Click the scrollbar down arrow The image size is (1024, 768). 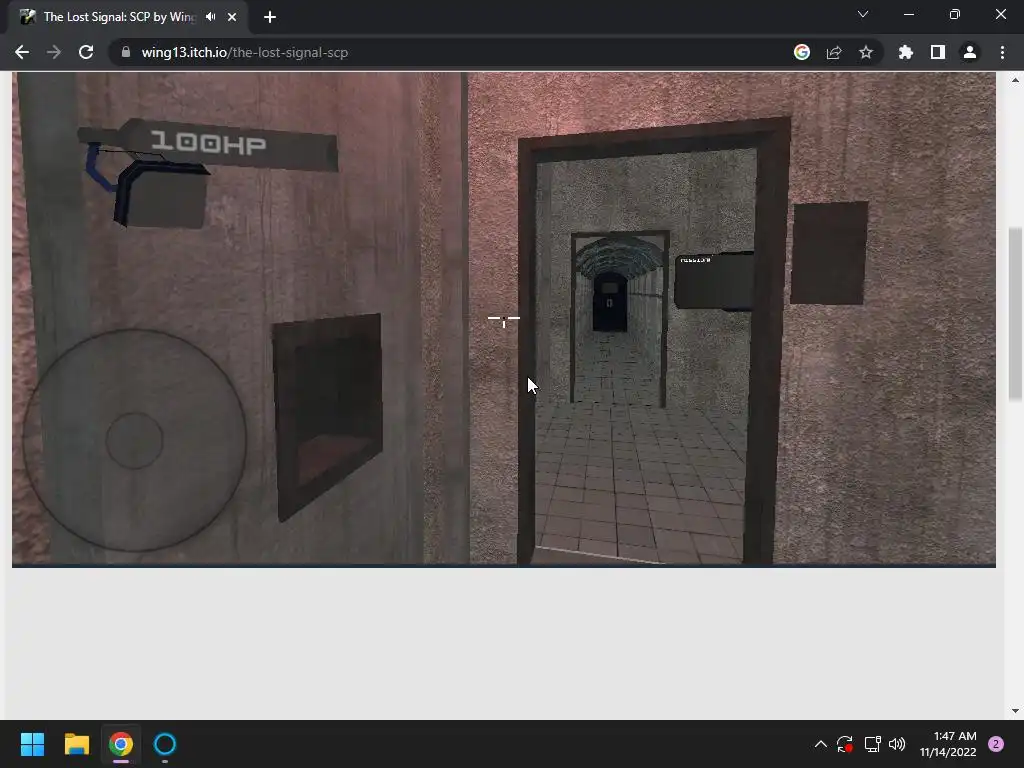coord(1015,711)
